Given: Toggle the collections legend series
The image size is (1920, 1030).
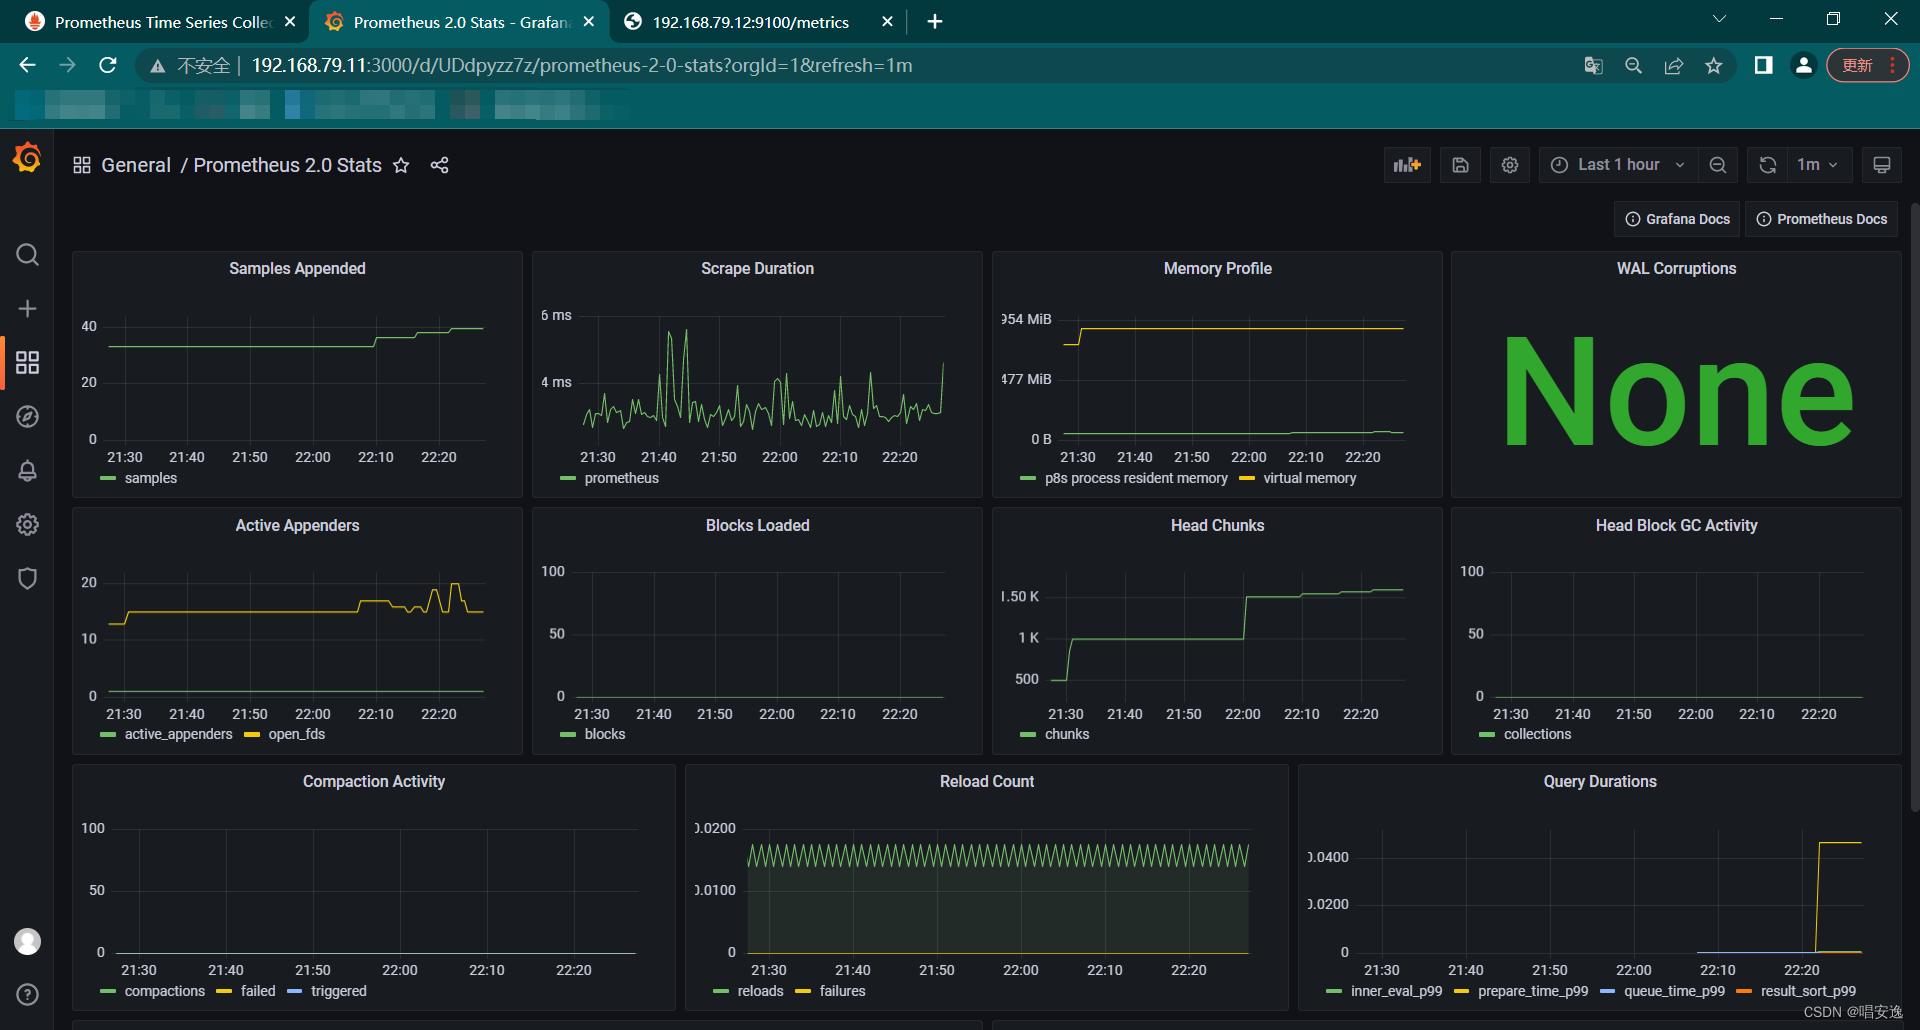Looking at the screenshot, I should pyautogui.click(x=1537, y=734).
